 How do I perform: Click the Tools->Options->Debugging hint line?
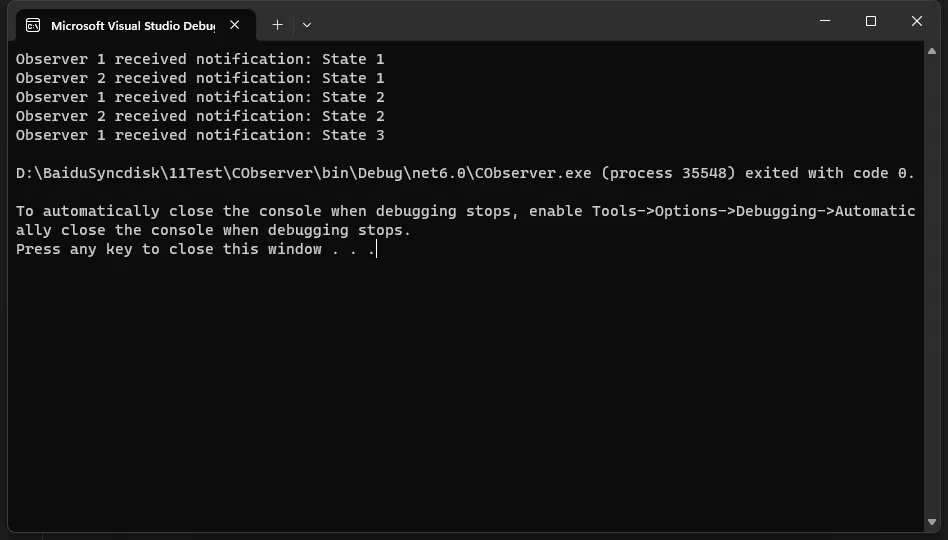coord(466,221)
